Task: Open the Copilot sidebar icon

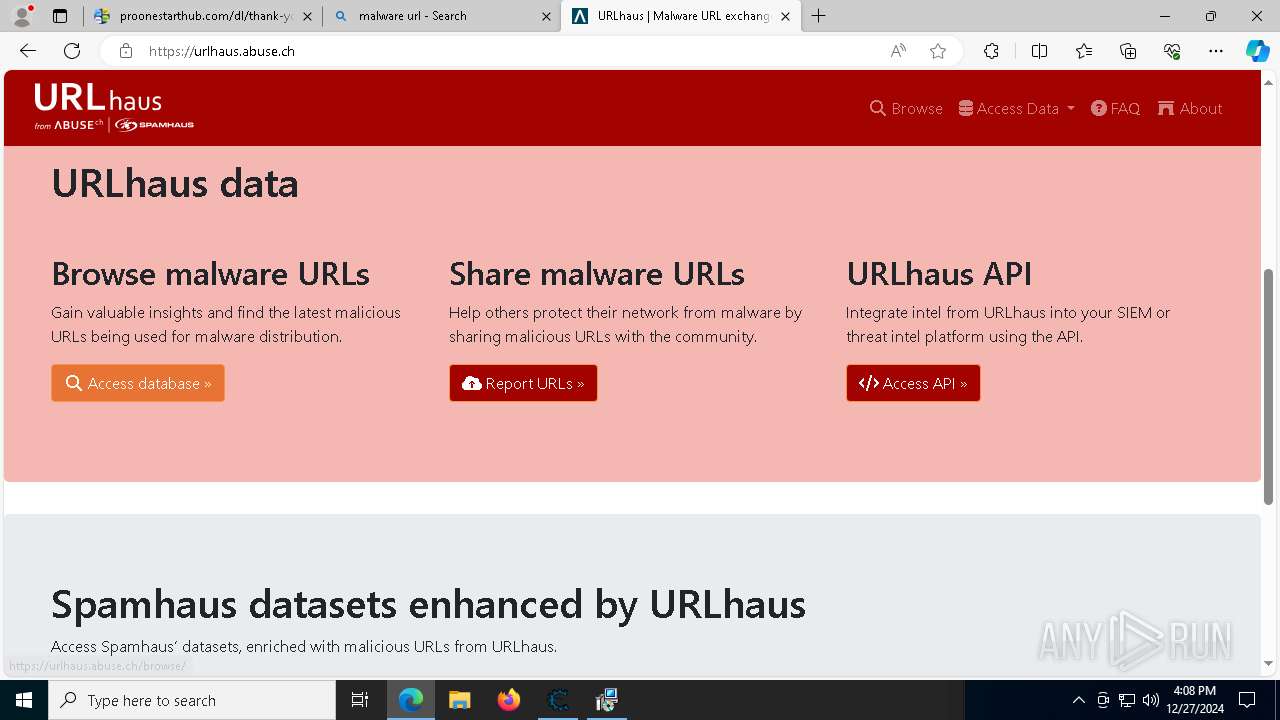Action: click(x=1257, y=51)
